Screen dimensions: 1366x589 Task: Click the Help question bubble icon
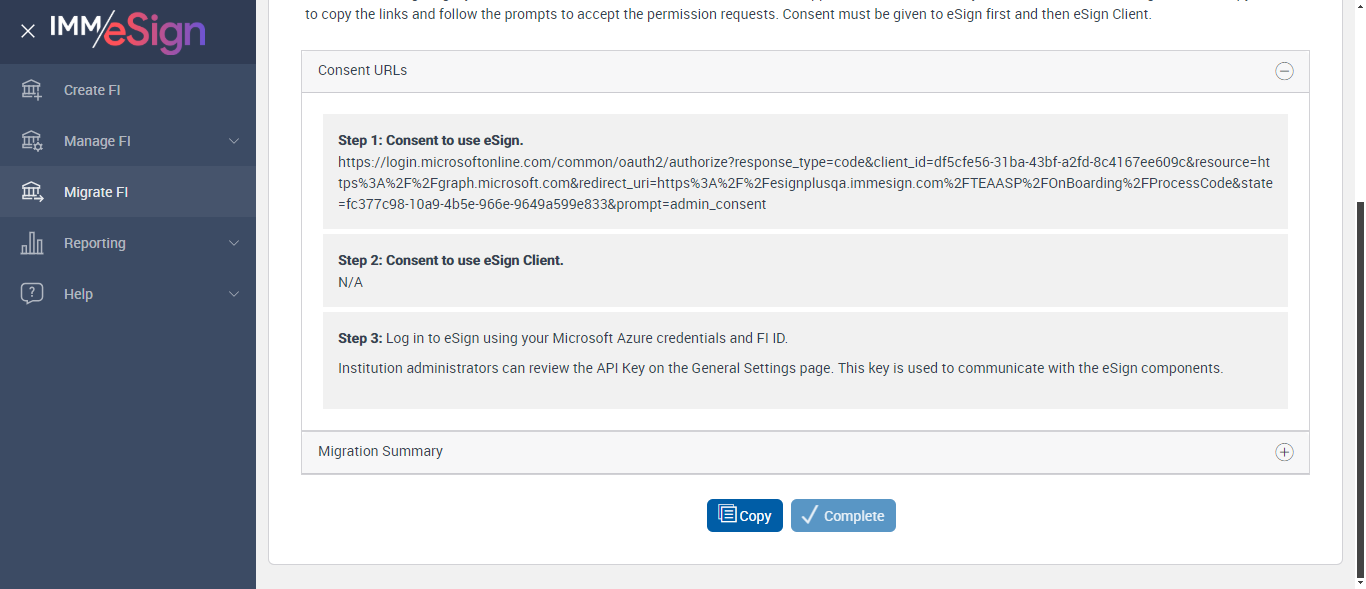[32, 294]
